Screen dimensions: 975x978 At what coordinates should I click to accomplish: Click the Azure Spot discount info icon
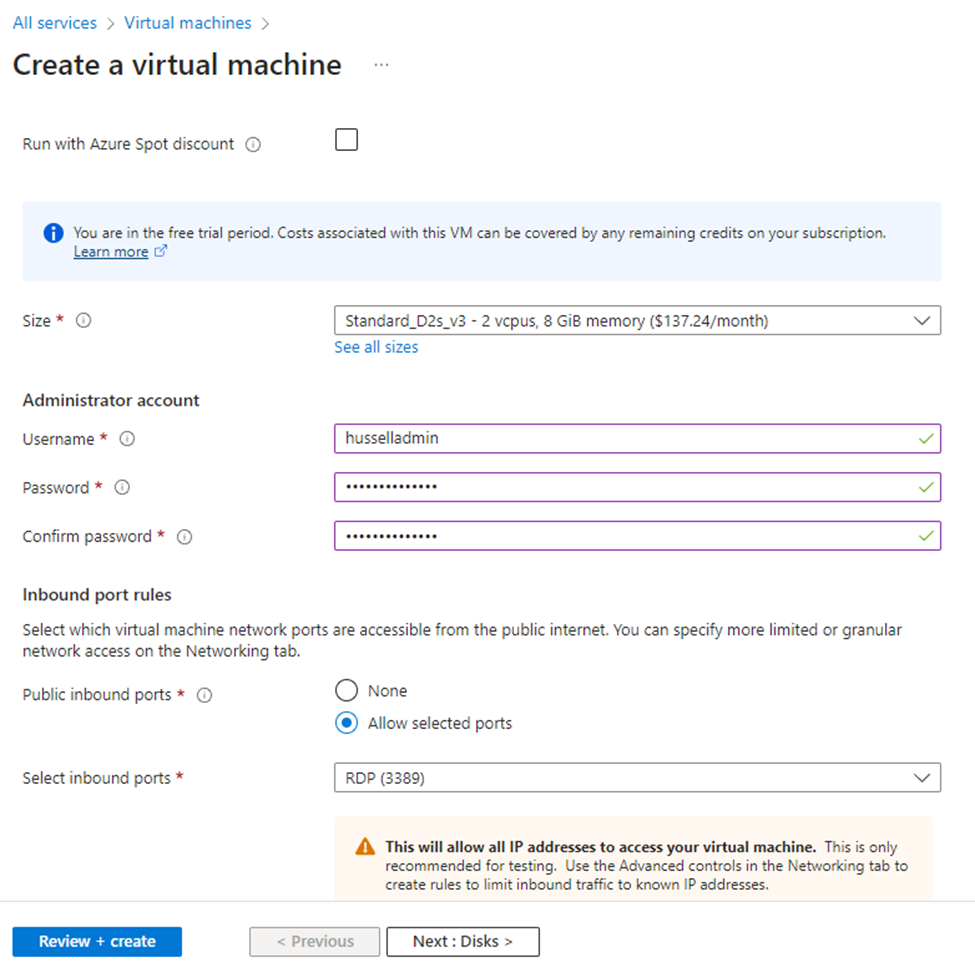point(253,144)
